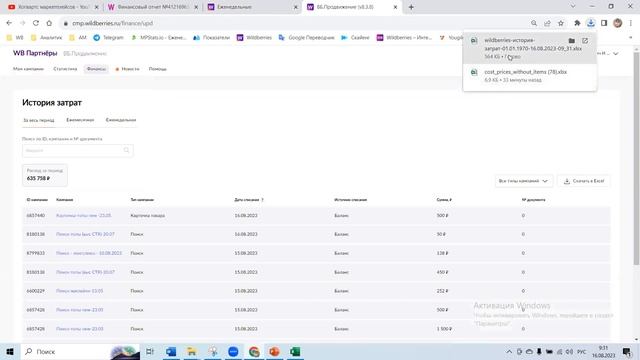The height and width of the screenshot is (360, 640).
Task: Expand the account dropdown chevron in the header
Action: point(616,53)
